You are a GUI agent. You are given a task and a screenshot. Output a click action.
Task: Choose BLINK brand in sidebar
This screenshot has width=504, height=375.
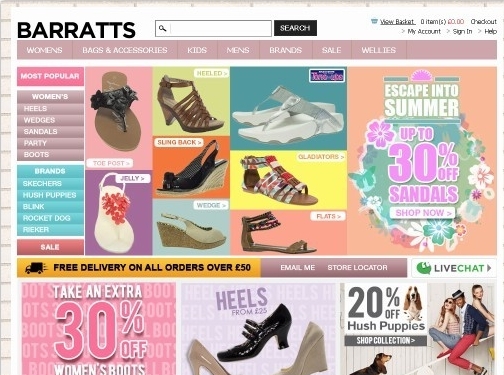tap(50, 206)
